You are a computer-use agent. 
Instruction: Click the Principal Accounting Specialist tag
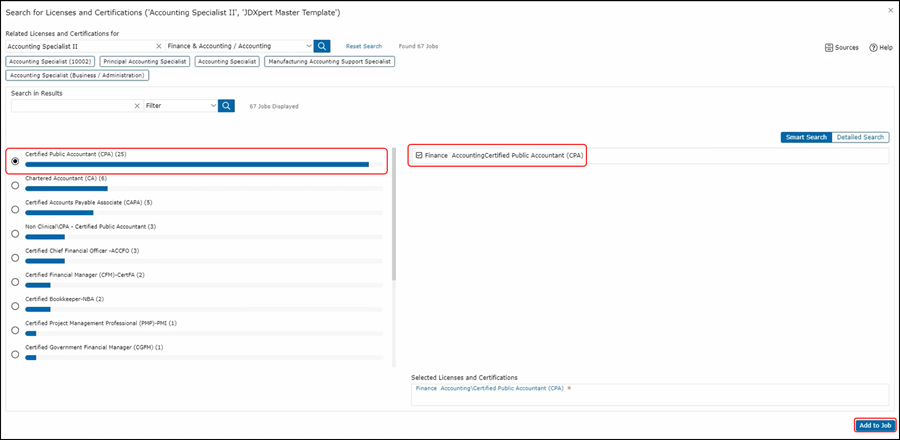pos(143,61)
